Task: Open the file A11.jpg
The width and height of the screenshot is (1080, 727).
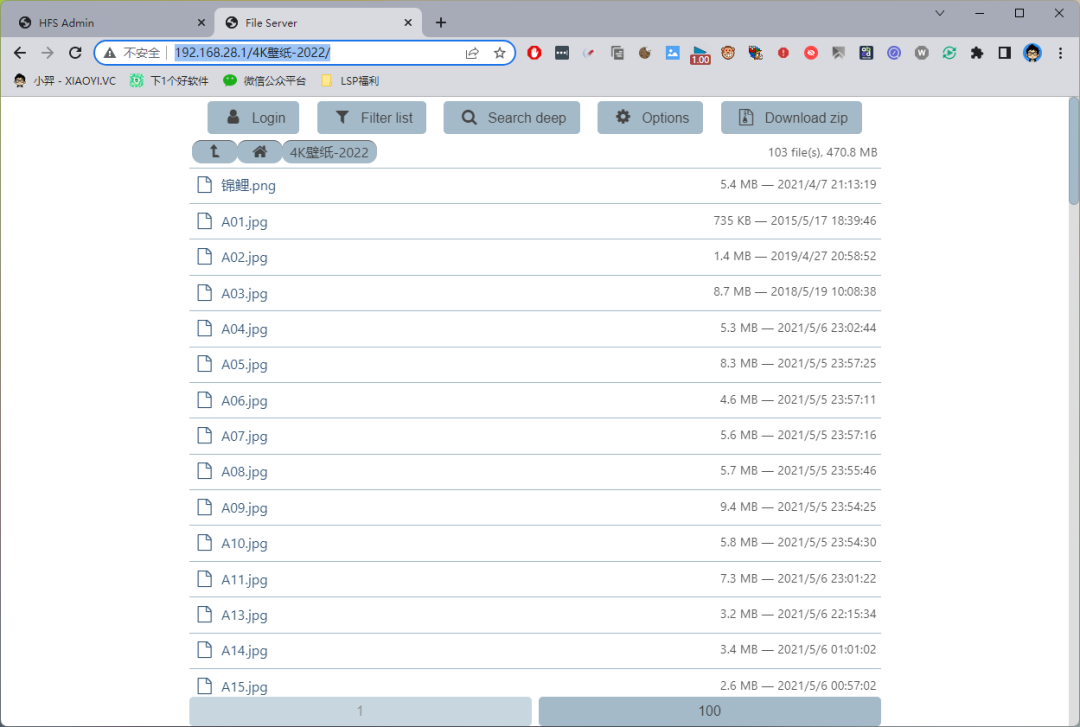Action: point(245,580)
